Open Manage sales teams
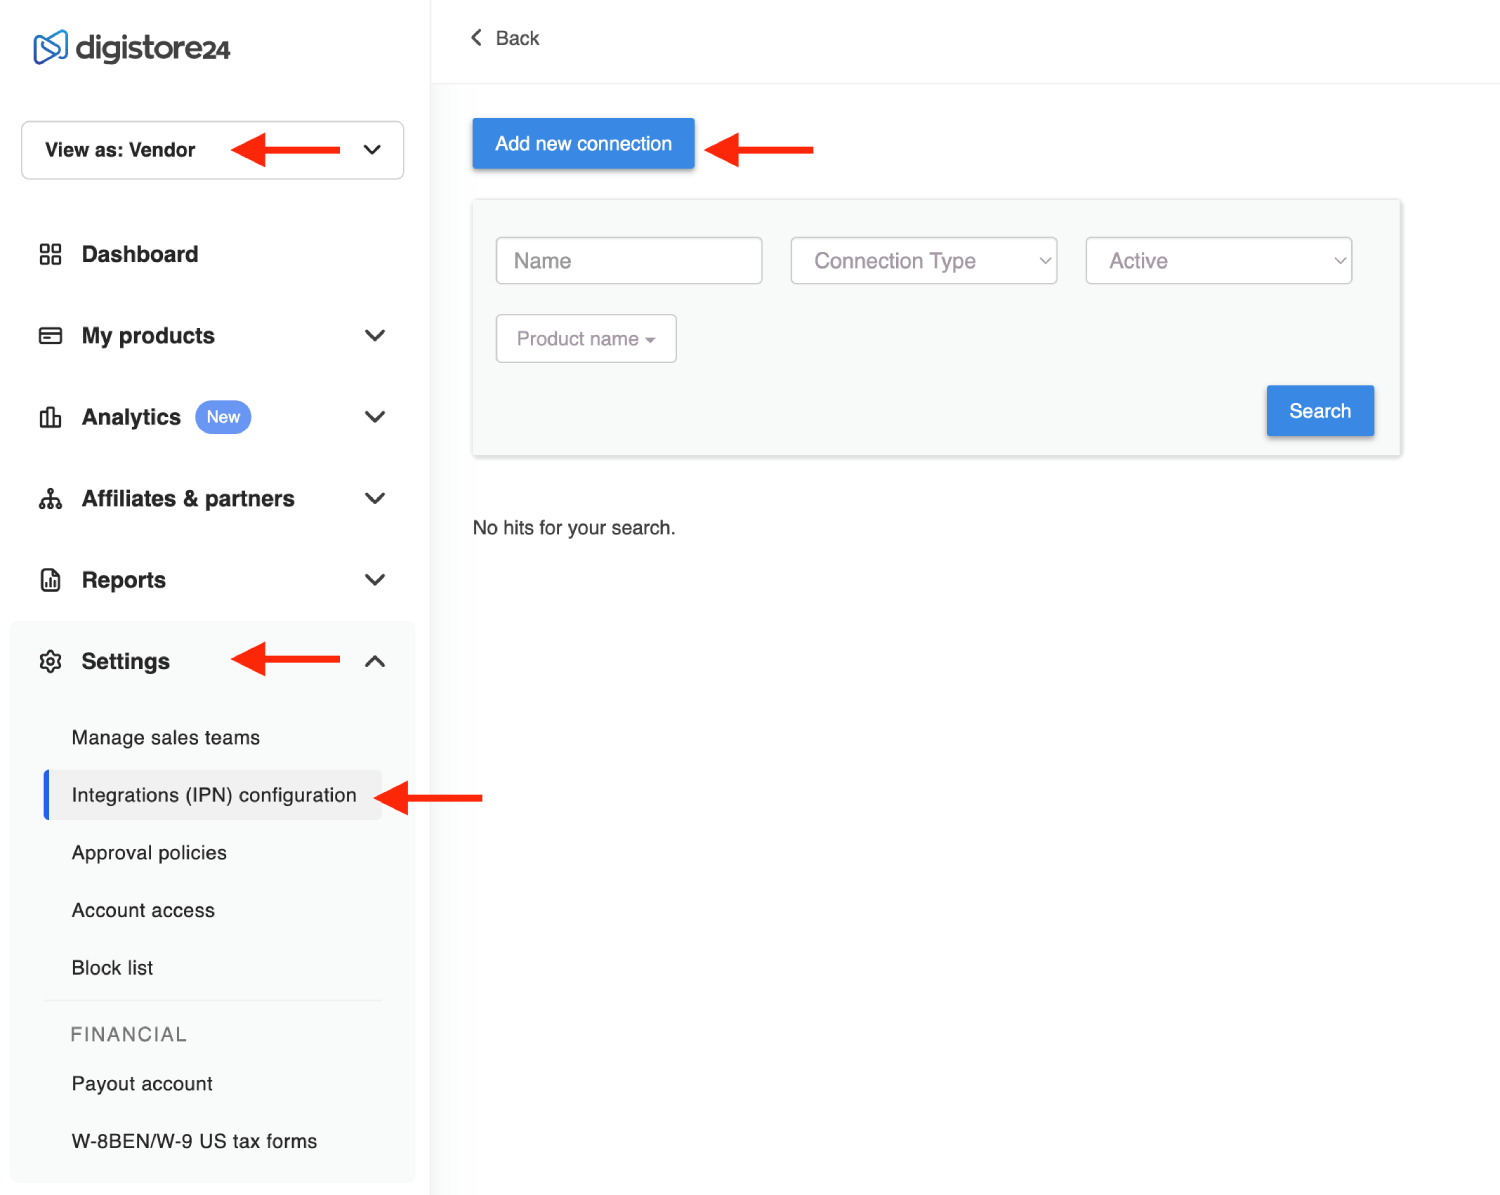This screenshot has height=1195, width=1500. [x=166, y=738]
